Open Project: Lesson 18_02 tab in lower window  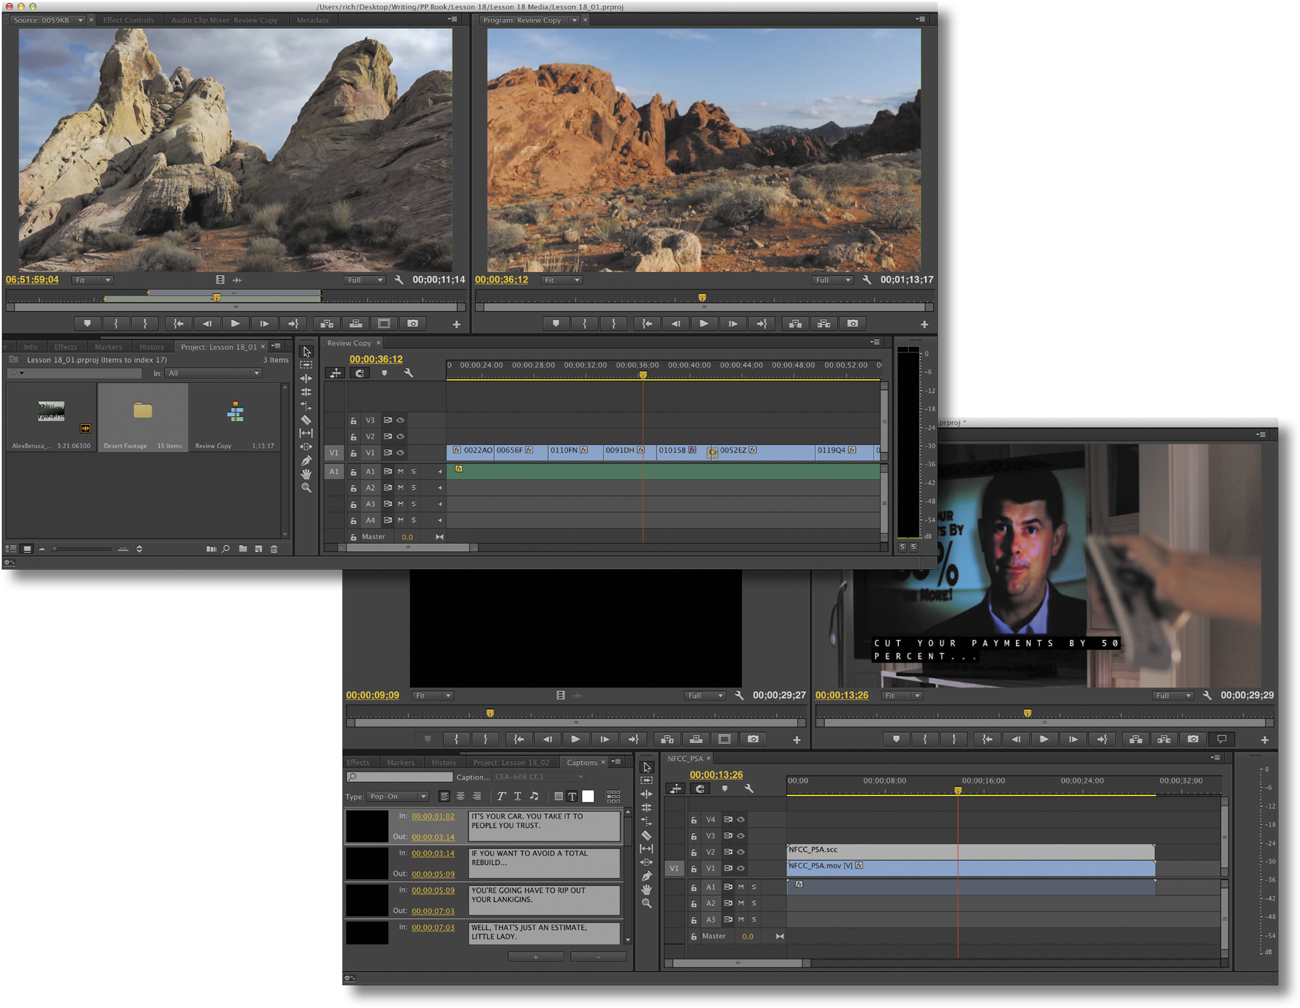click(511, 762)
